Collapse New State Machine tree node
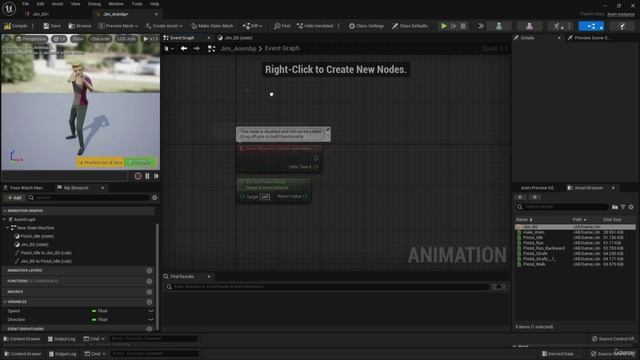Screen dimensions: 640x360 tap(8, 228)
